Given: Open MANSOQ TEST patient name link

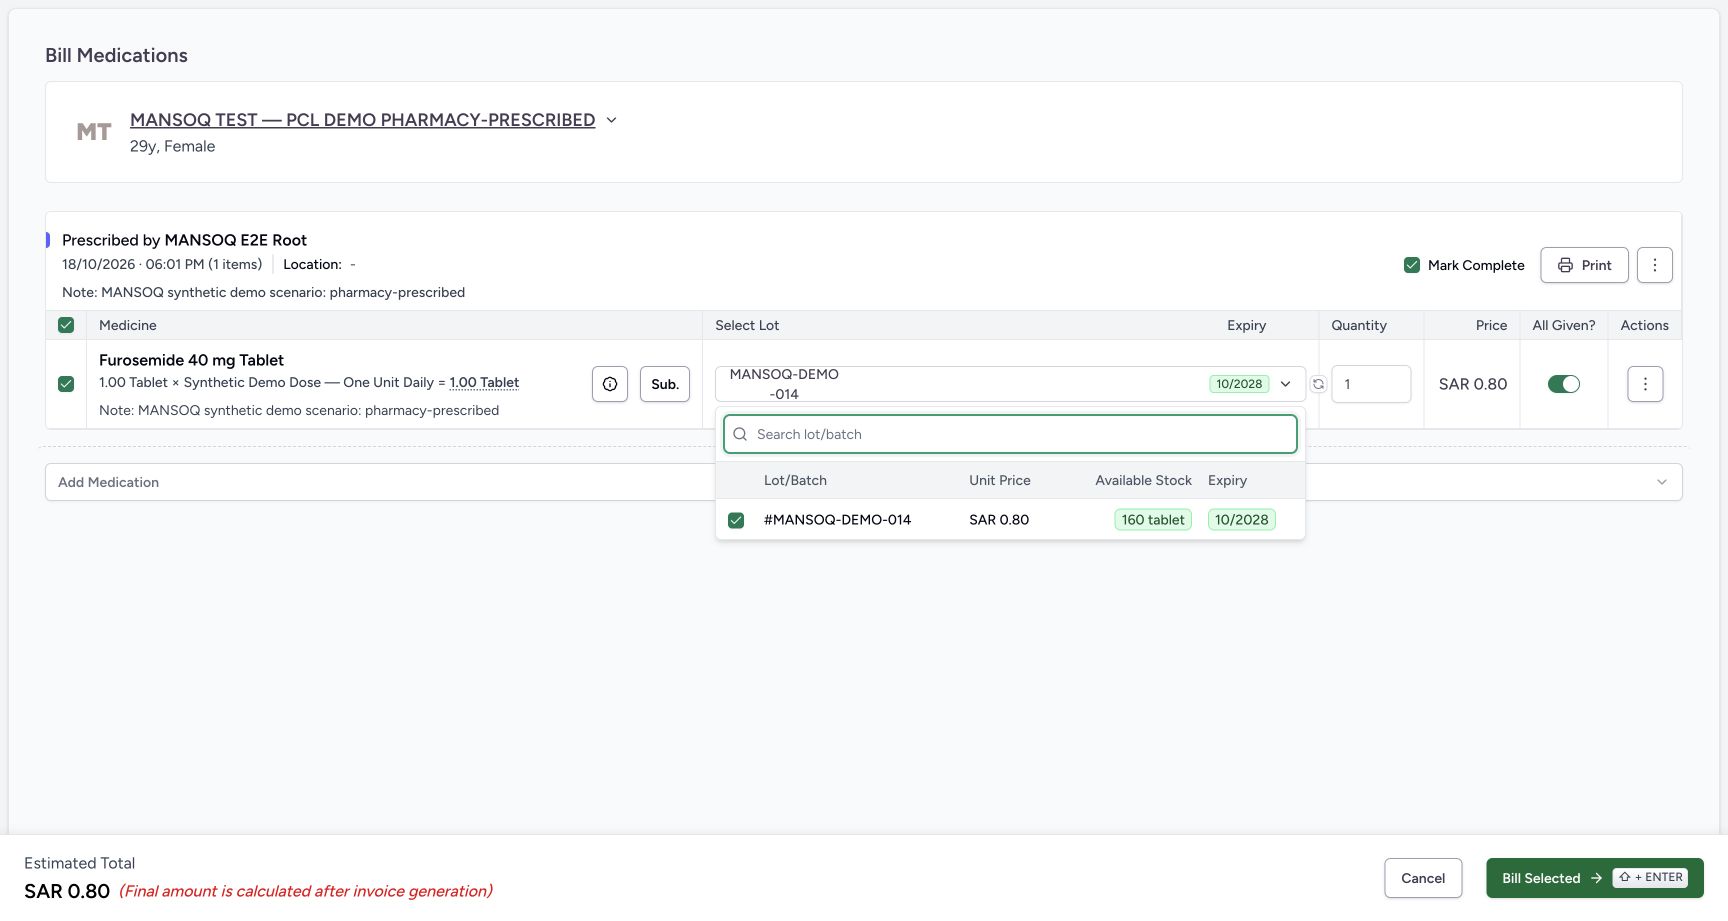Looking at the screenshot, I should coord(362,120).
